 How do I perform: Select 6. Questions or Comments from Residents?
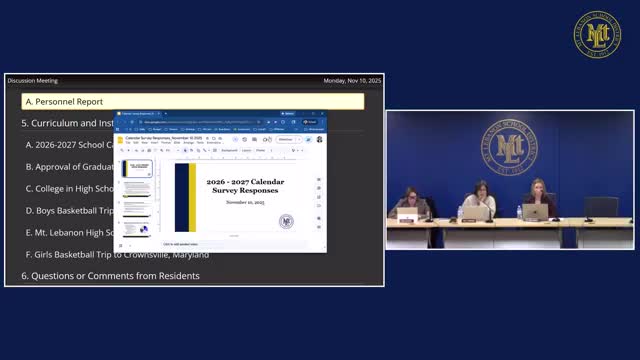pos(111,276)
